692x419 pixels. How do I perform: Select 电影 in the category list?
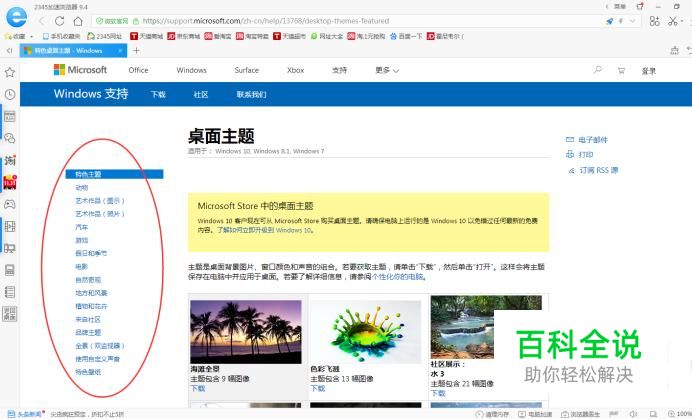[82, 267]
